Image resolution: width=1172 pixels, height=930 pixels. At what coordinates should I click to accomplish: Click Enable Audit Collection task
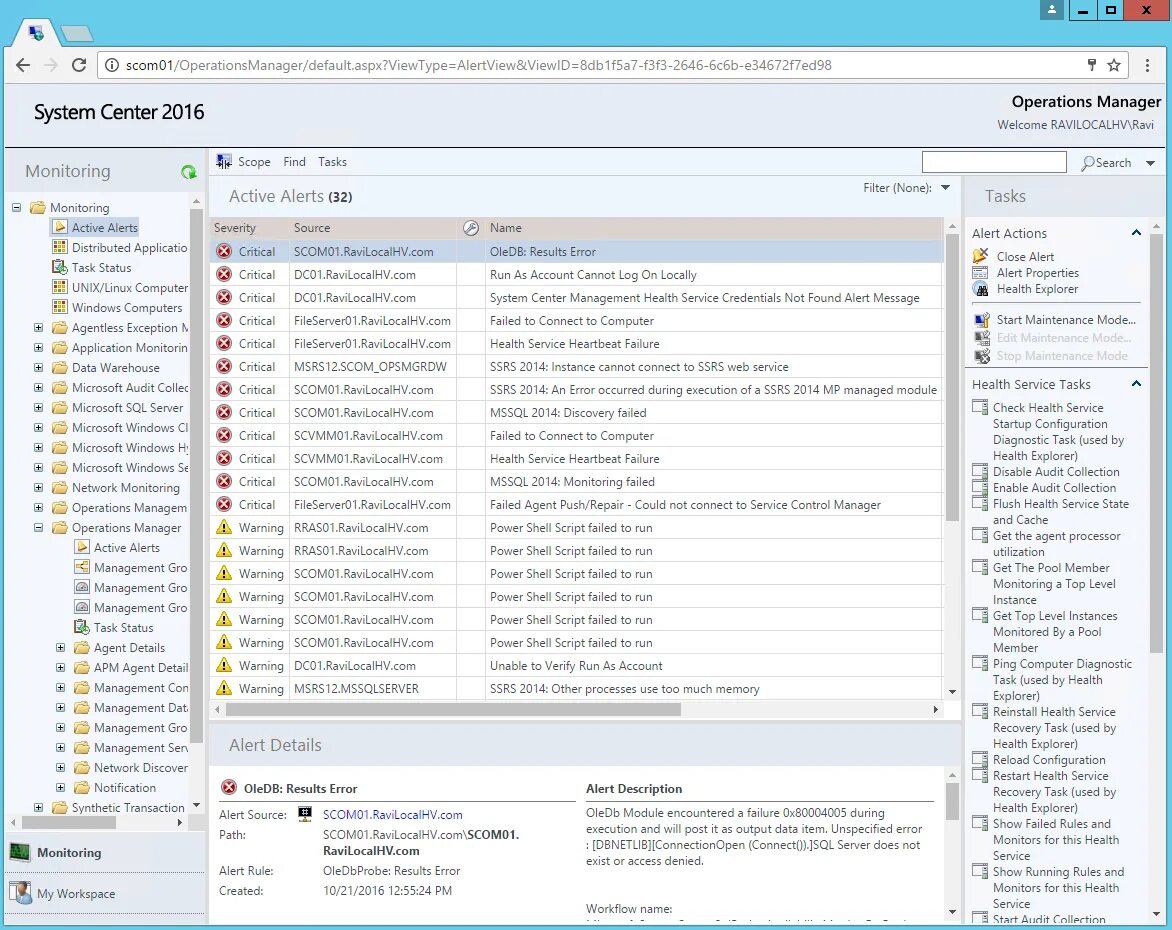click(1054, 487)
